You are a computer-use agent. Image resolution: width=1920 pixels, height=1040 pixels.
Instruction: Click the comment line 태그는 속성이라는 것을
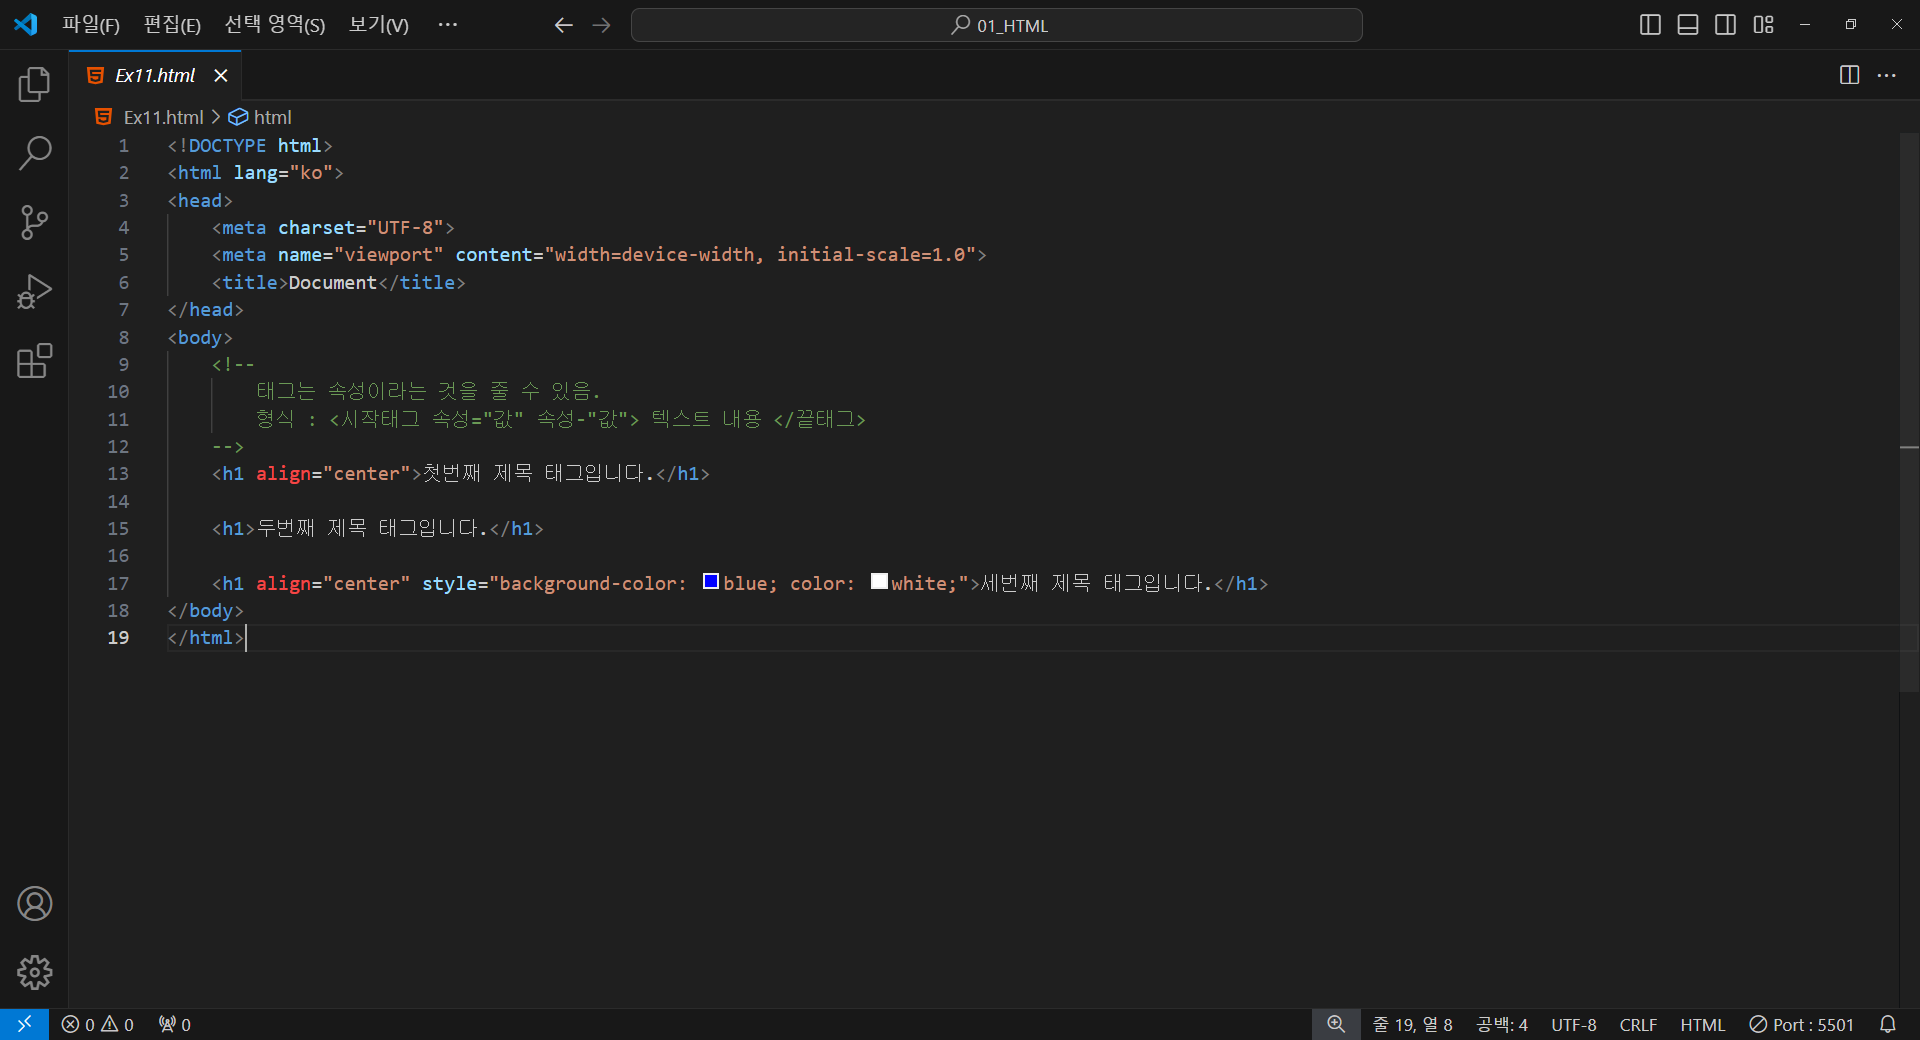tap(428, 391)
